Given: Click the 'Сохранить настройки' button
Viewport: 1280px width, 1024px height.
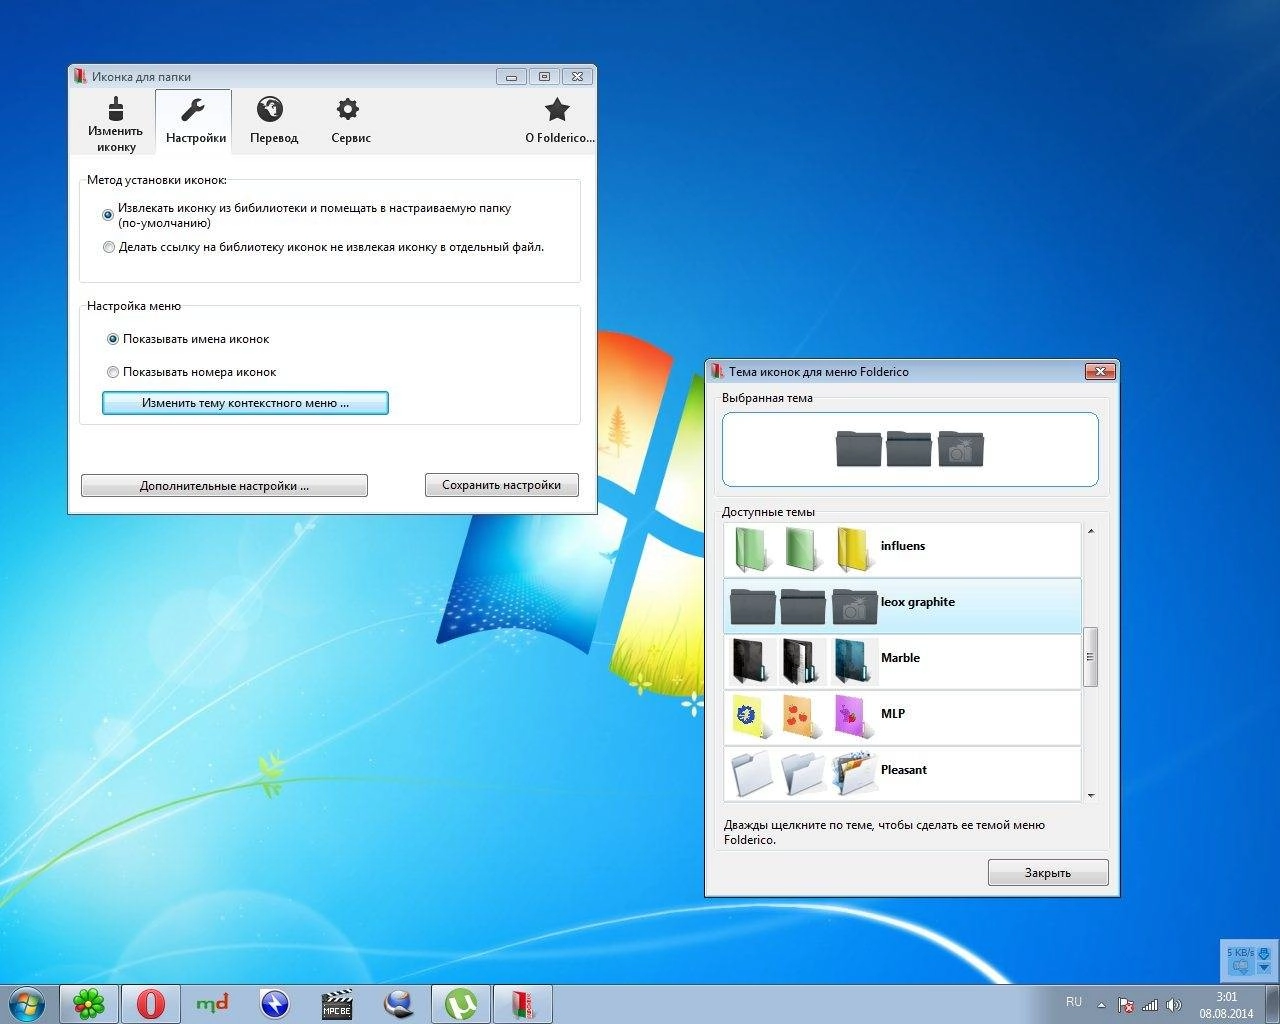Looking at the screenshot, I should click(x=501, y=484).
